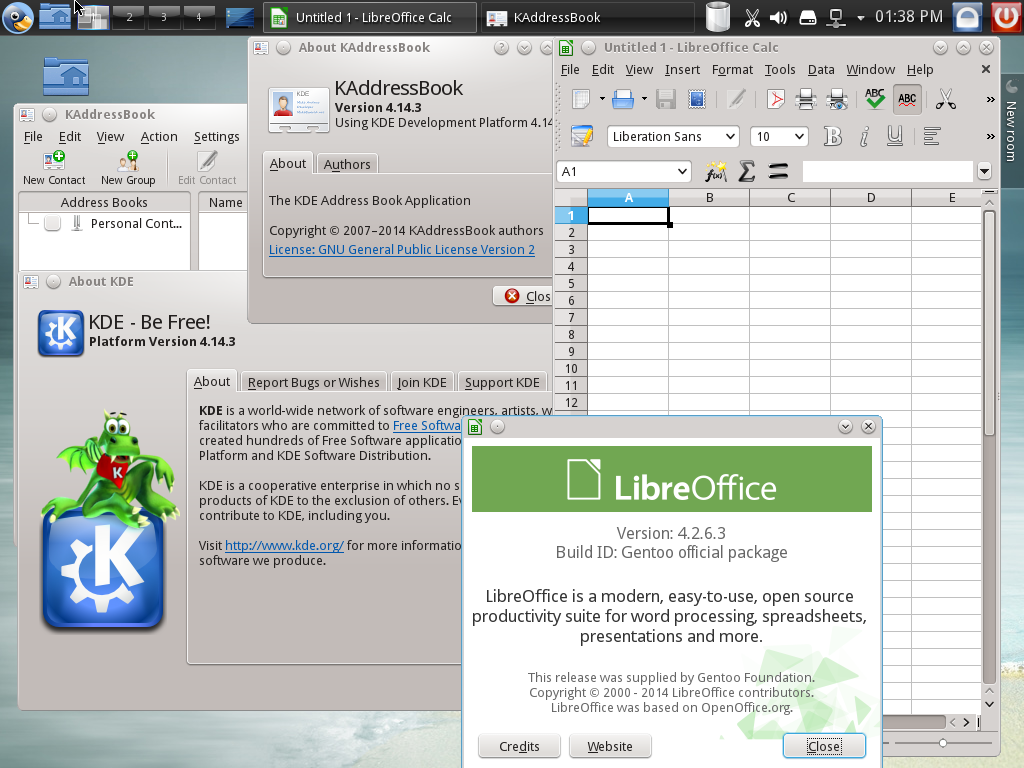
Task: Click the Edit File pencil icon in Calc
Action: pyautogui.click(x=736, y=99)
